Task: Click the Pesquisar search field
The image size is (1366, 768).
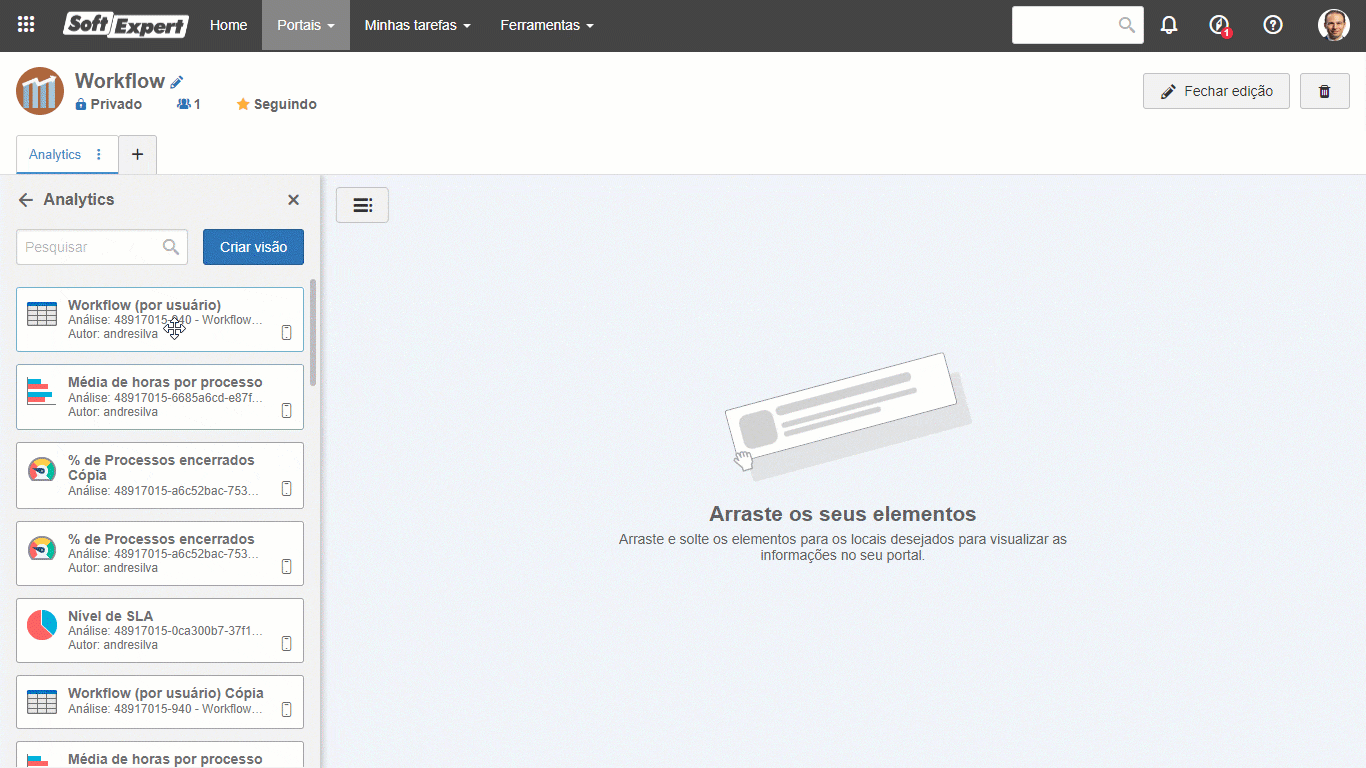Action: [x=88, y=247]
